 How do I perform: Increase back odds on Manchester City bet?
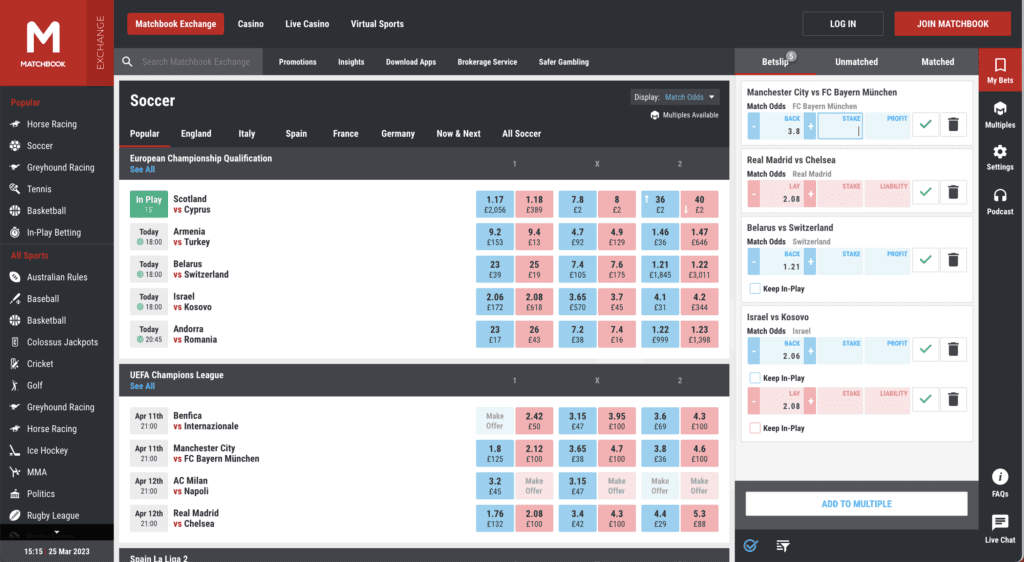click(x=810, y=125)
